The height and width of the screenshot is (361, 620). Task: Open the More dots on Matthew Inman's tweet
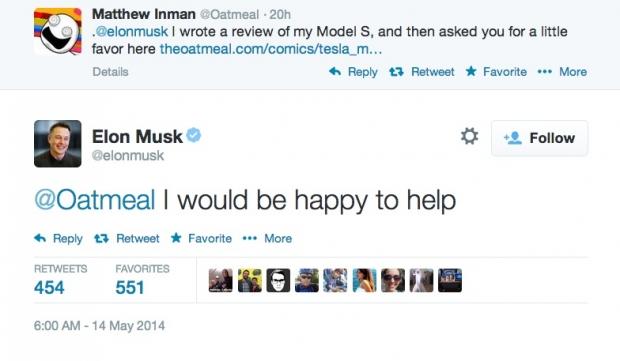pos(544,72)
